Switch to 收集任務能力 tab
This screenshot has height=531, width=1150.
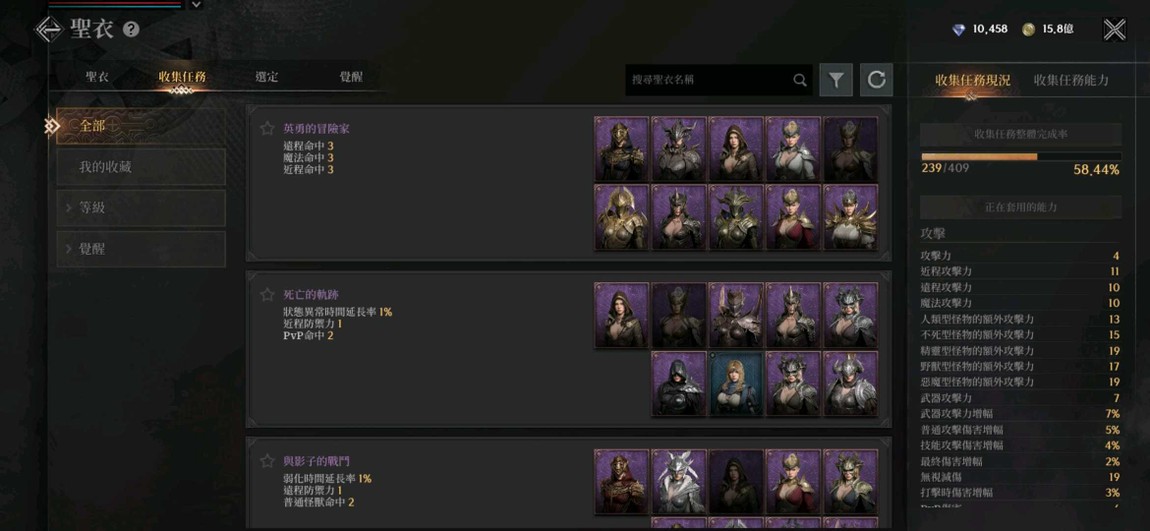1071,81
